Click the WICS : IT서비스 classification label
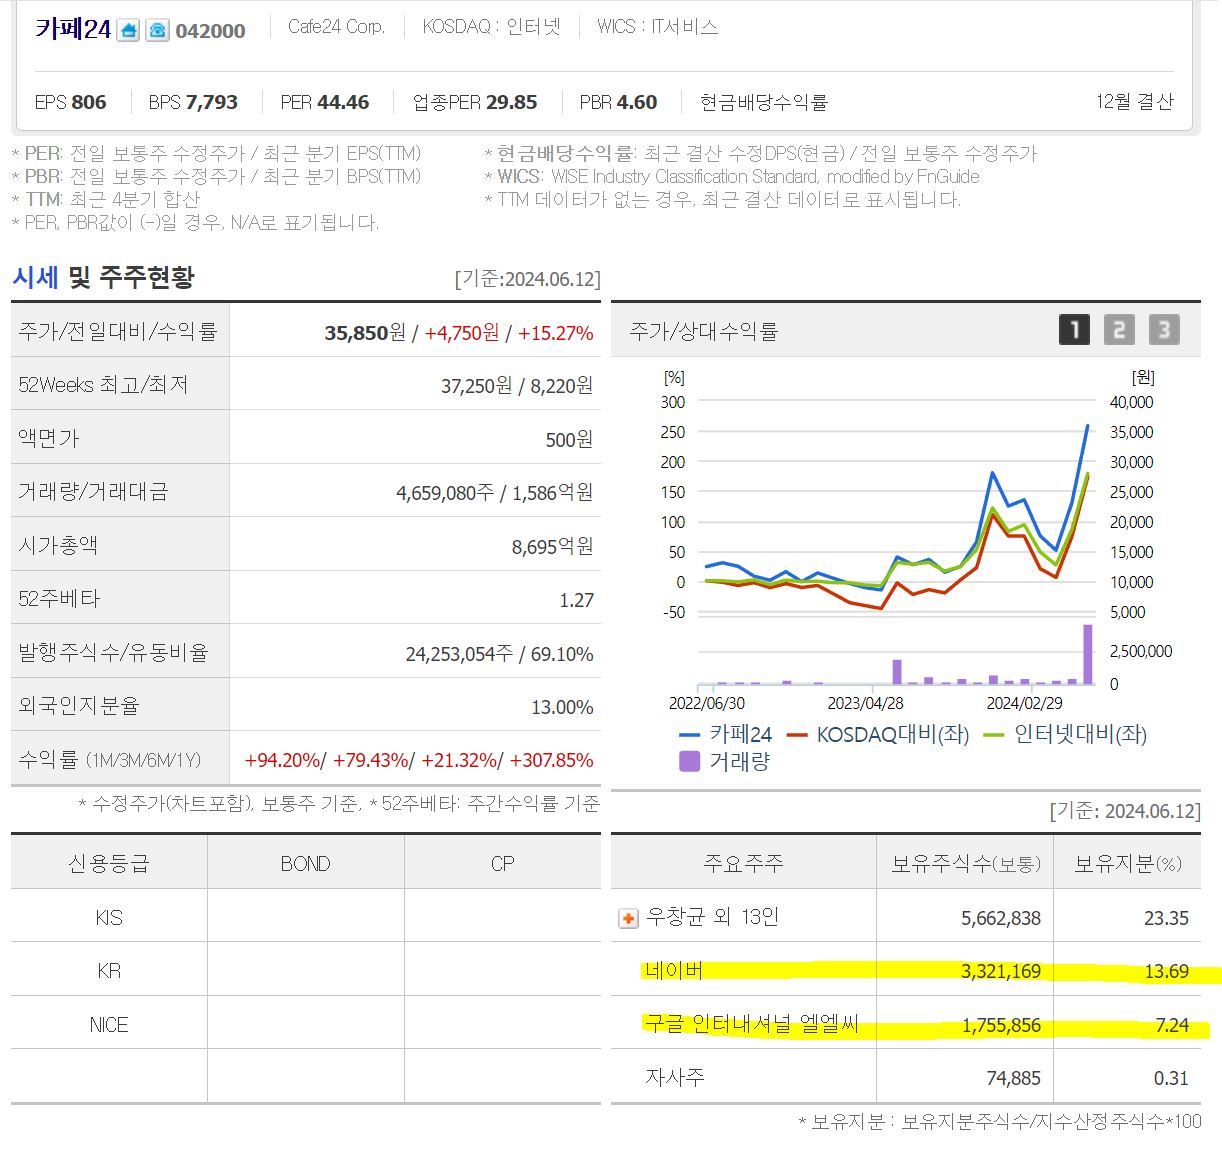This screenshot has width=1222, height=1150. click(x=657, y=27)
